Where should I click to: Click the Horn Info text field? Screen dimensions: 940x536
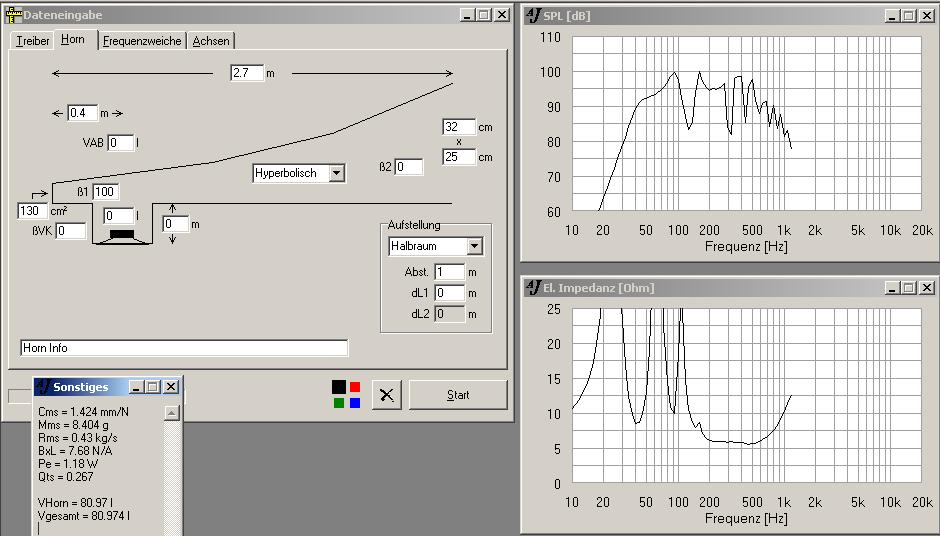click(184, 348)
